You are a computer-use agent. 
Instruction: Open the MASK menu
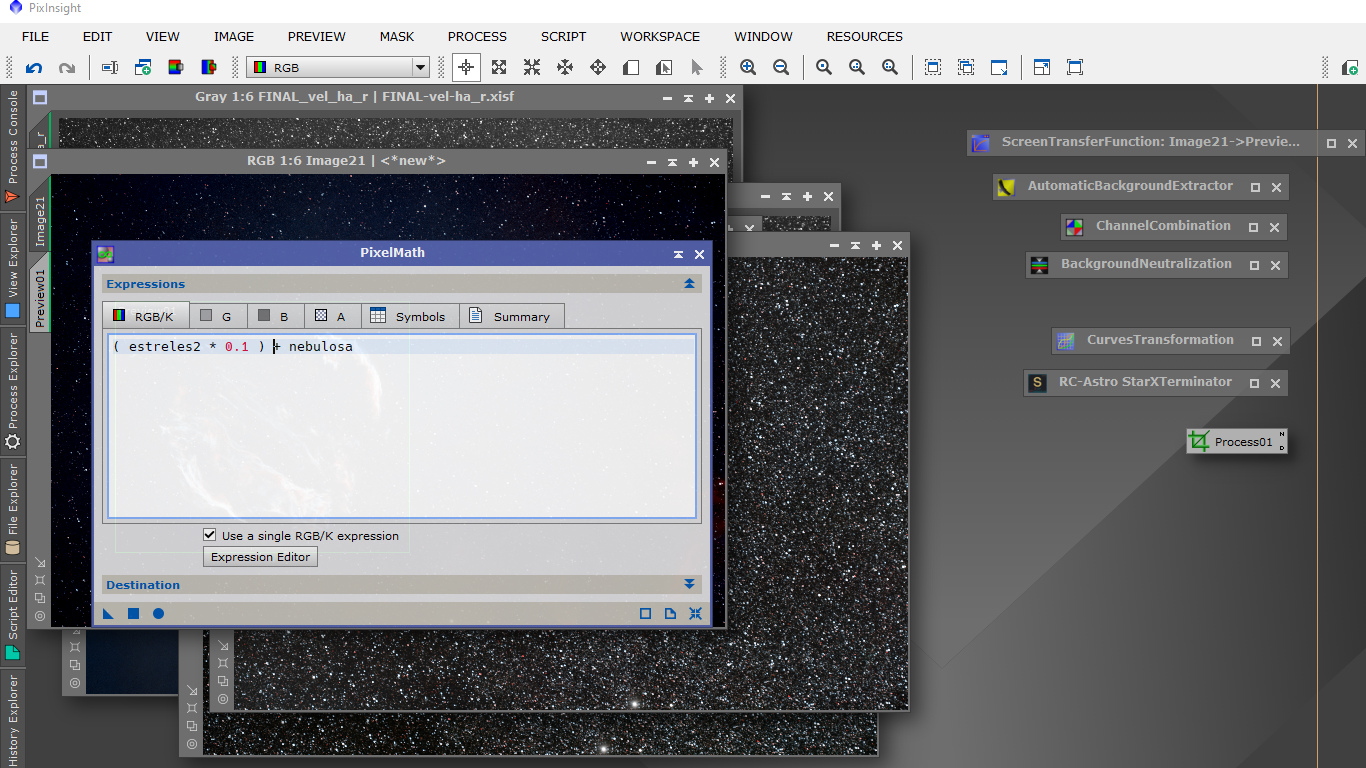coord(397,36)
